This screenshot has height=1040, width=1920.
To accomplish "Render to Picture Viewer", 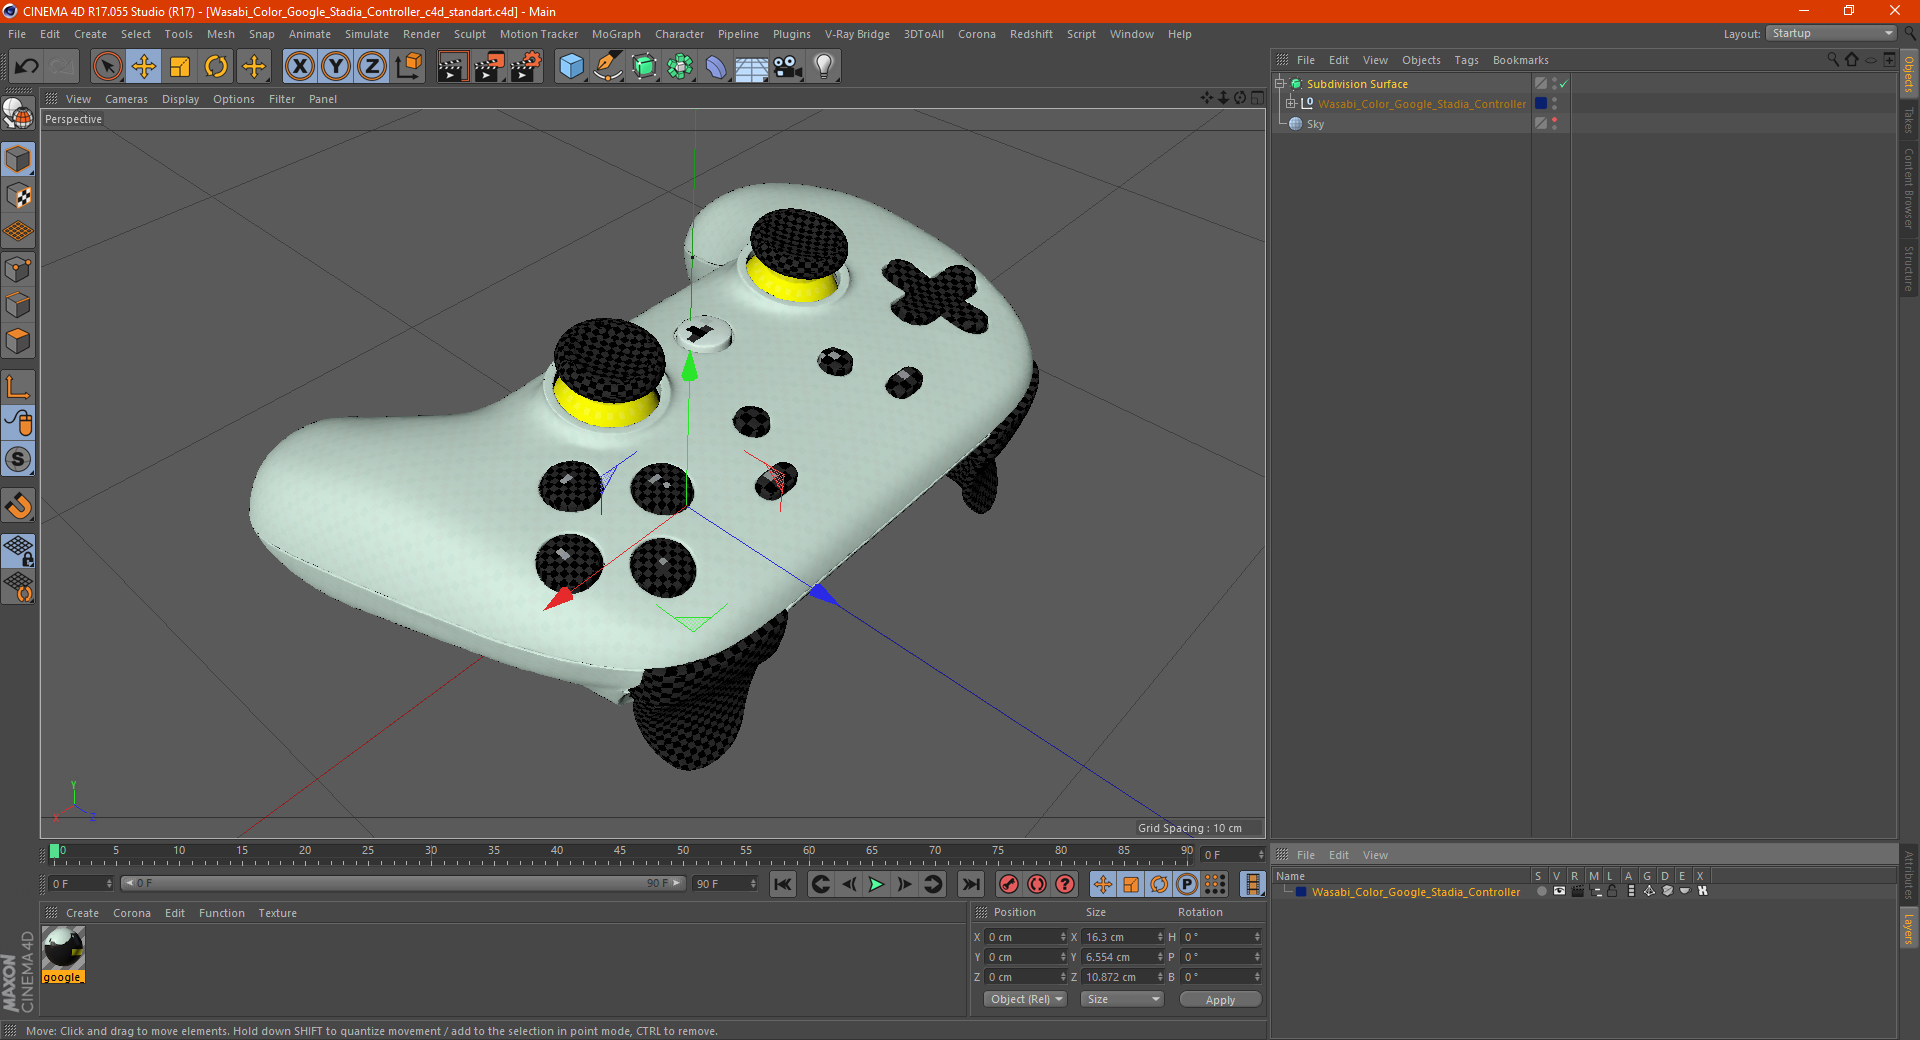I will (489, 67).
